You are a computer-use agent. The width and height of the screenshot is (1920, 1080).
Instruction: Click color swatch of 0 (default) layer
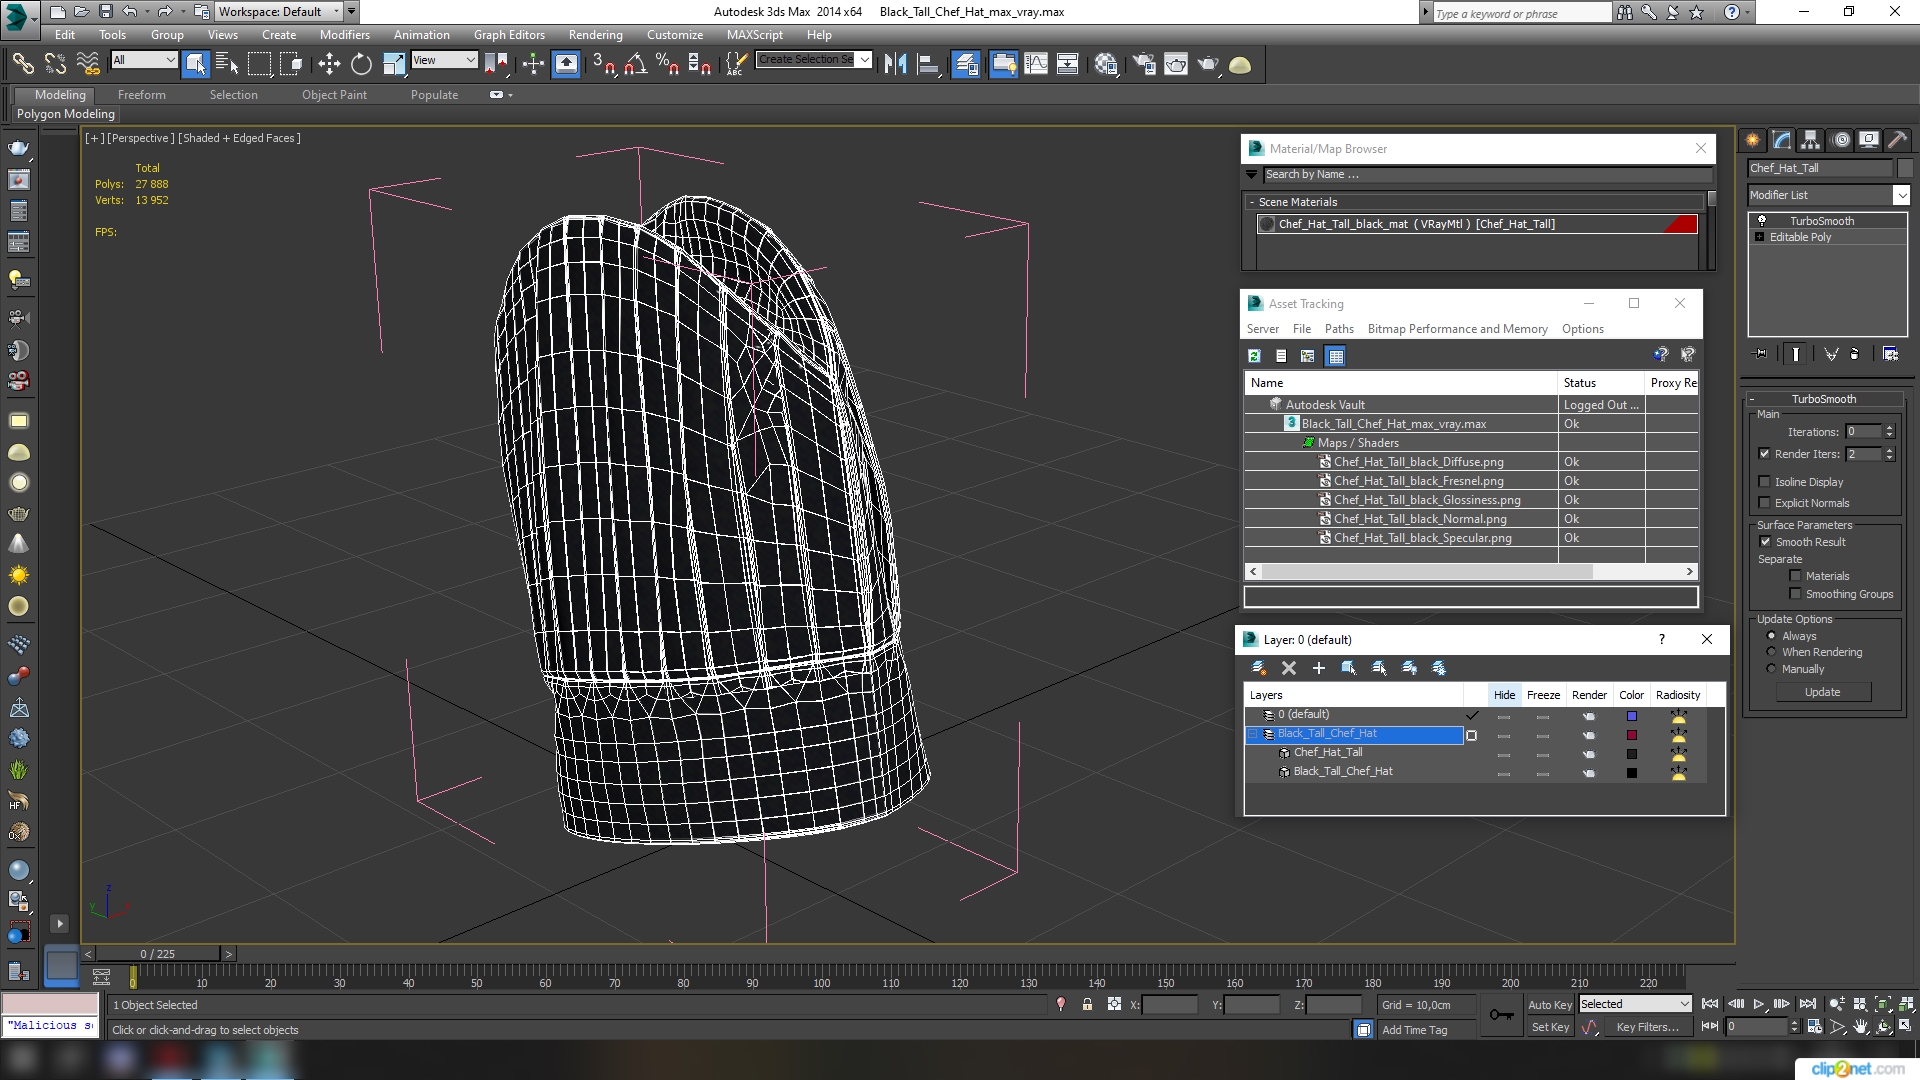pos(1632,716)
